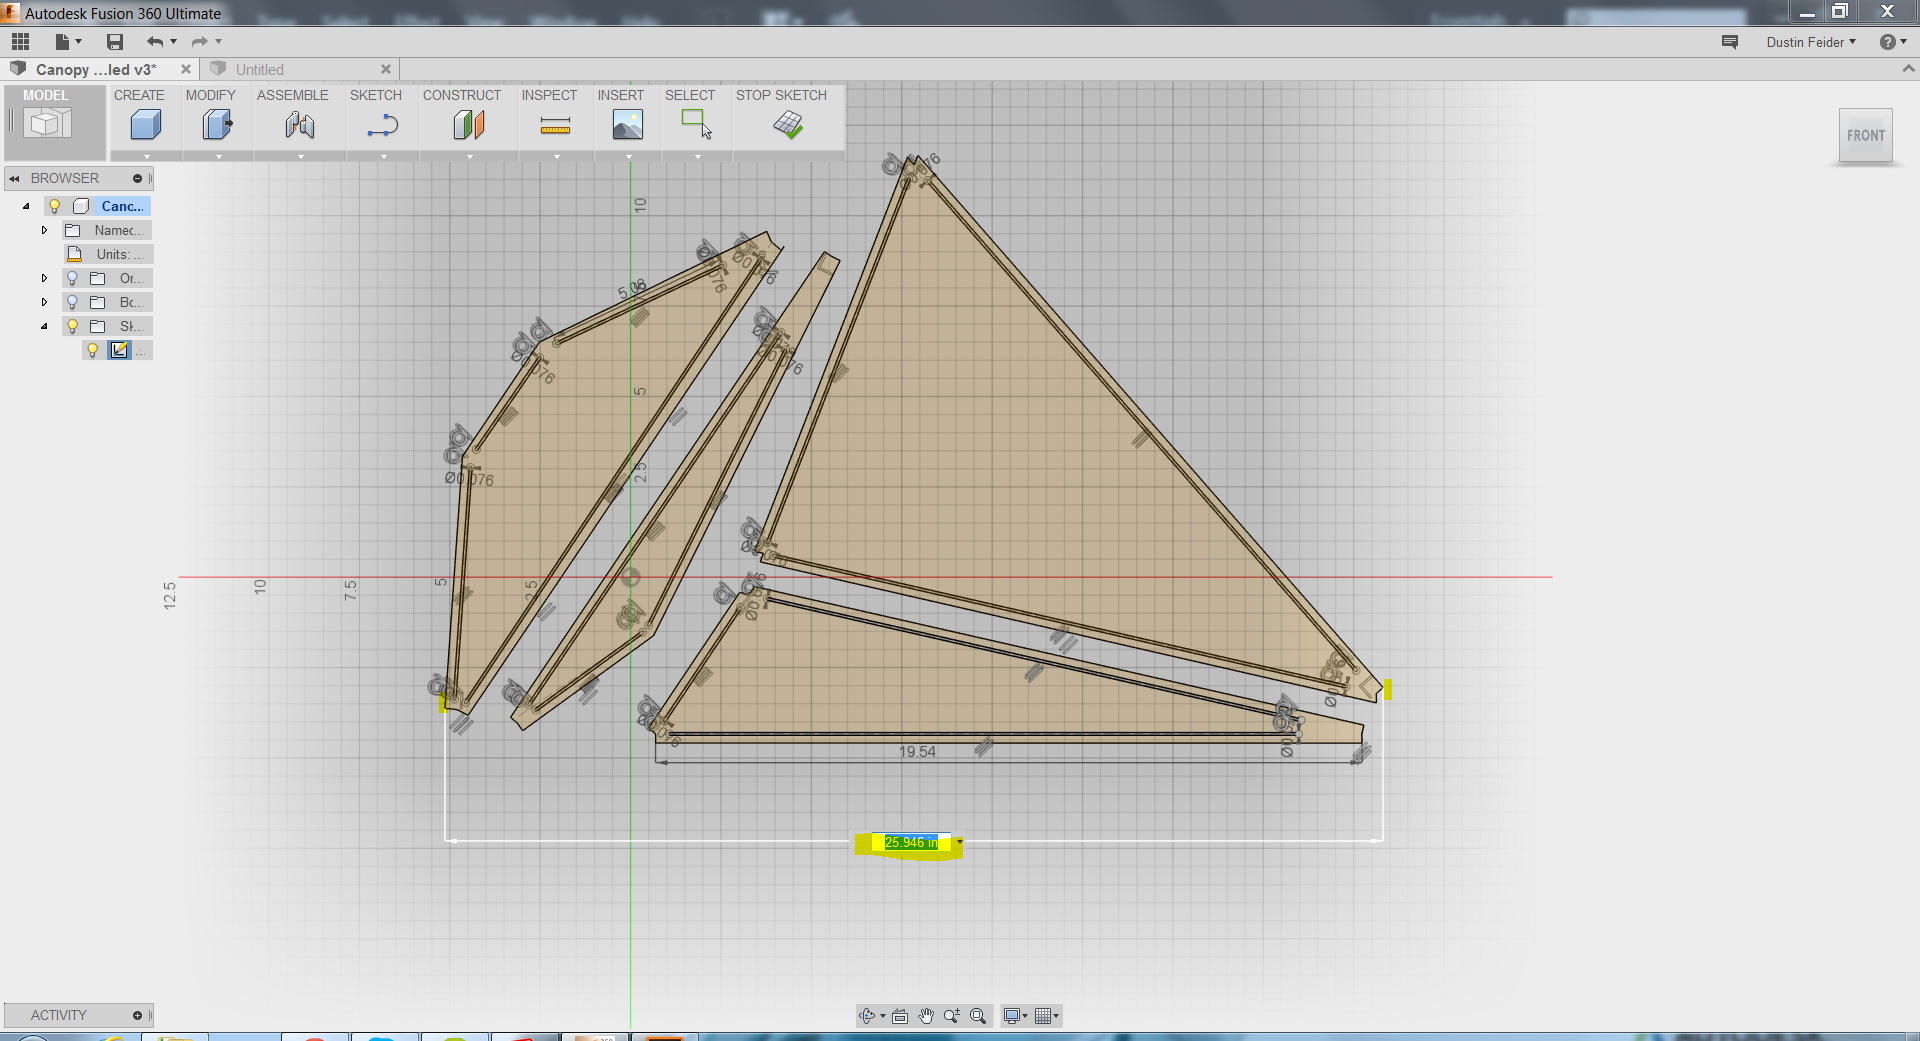1920x1041 pixels.
Task: Activate the Pan hand tool
Action: click(x=926, y=1016)
